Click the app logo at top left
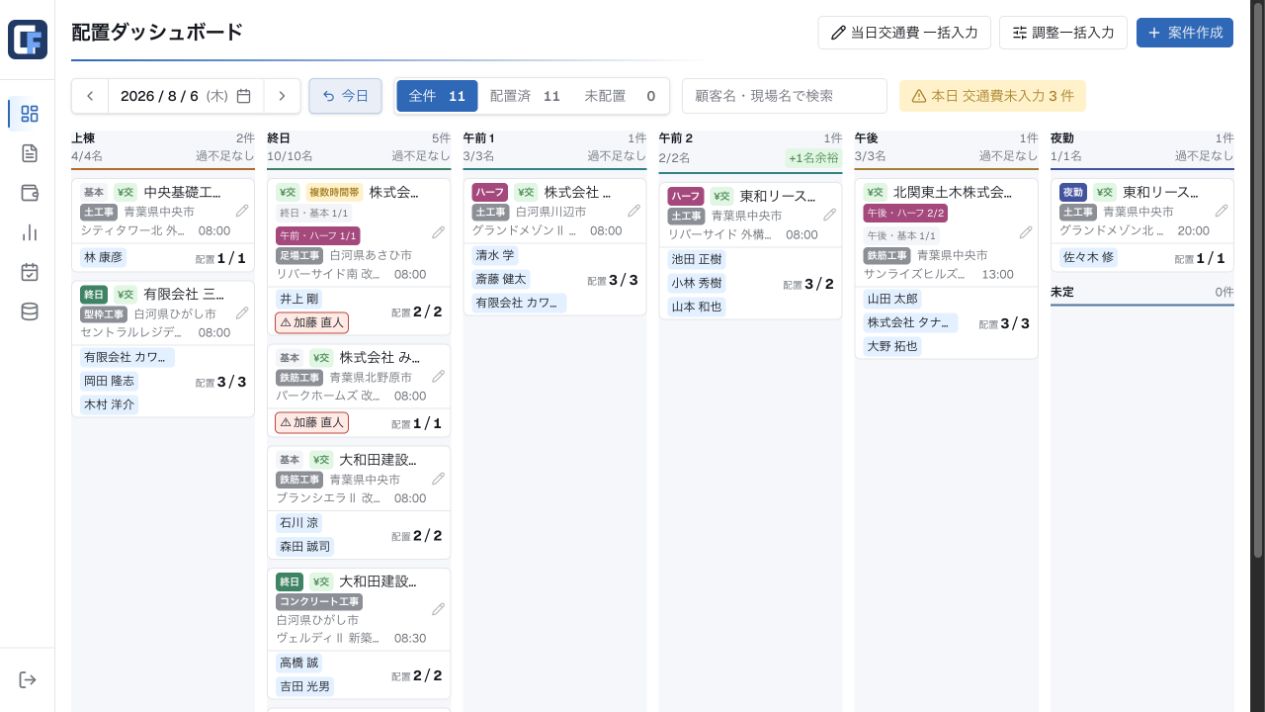The image size is (1265, 712). (x=27, y=40)
